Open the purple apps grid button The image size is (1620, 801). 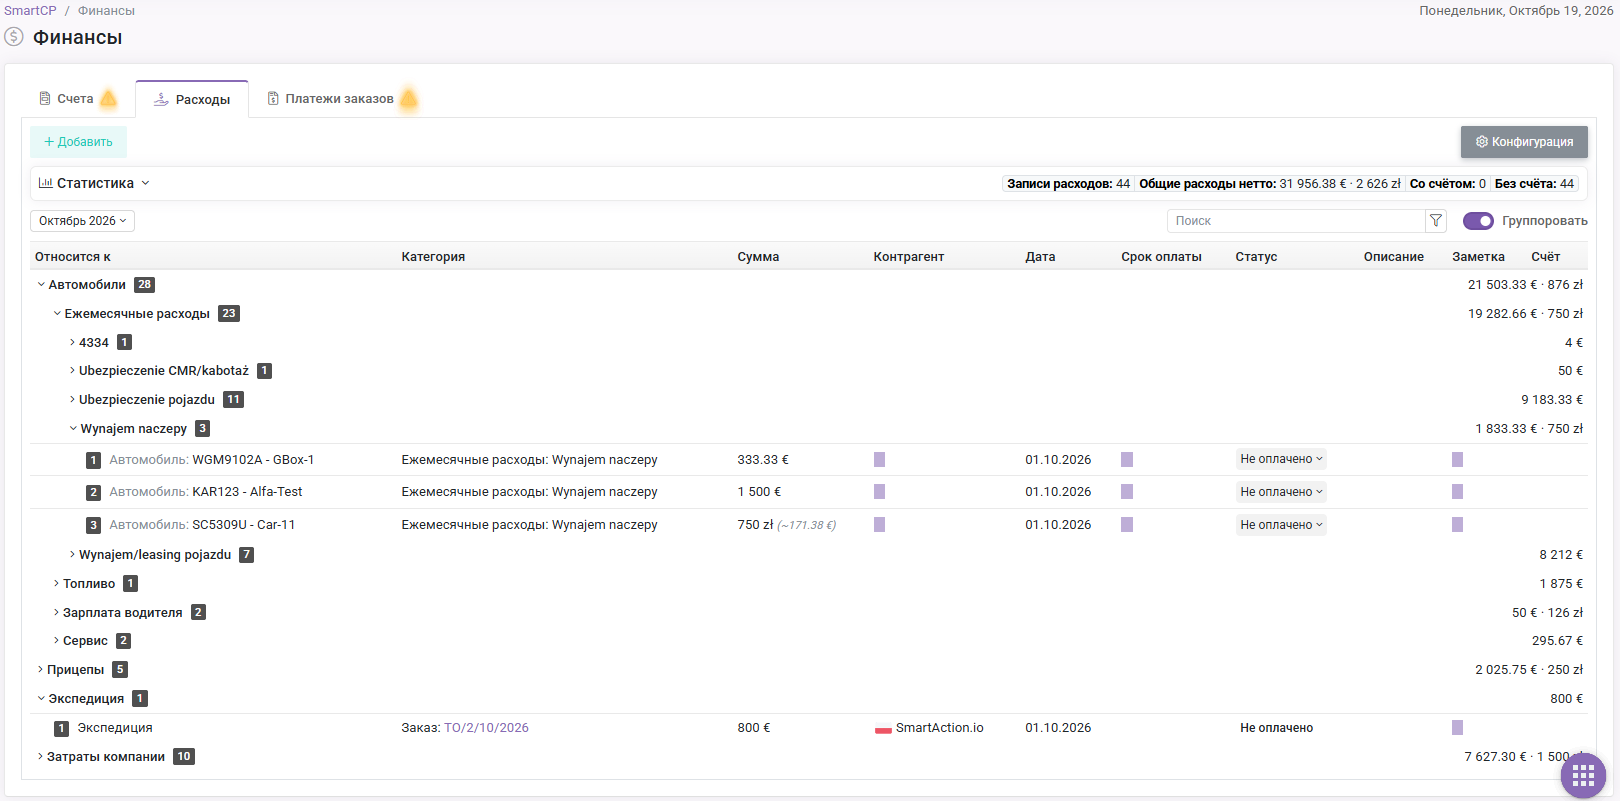(x=1583, y=775)
